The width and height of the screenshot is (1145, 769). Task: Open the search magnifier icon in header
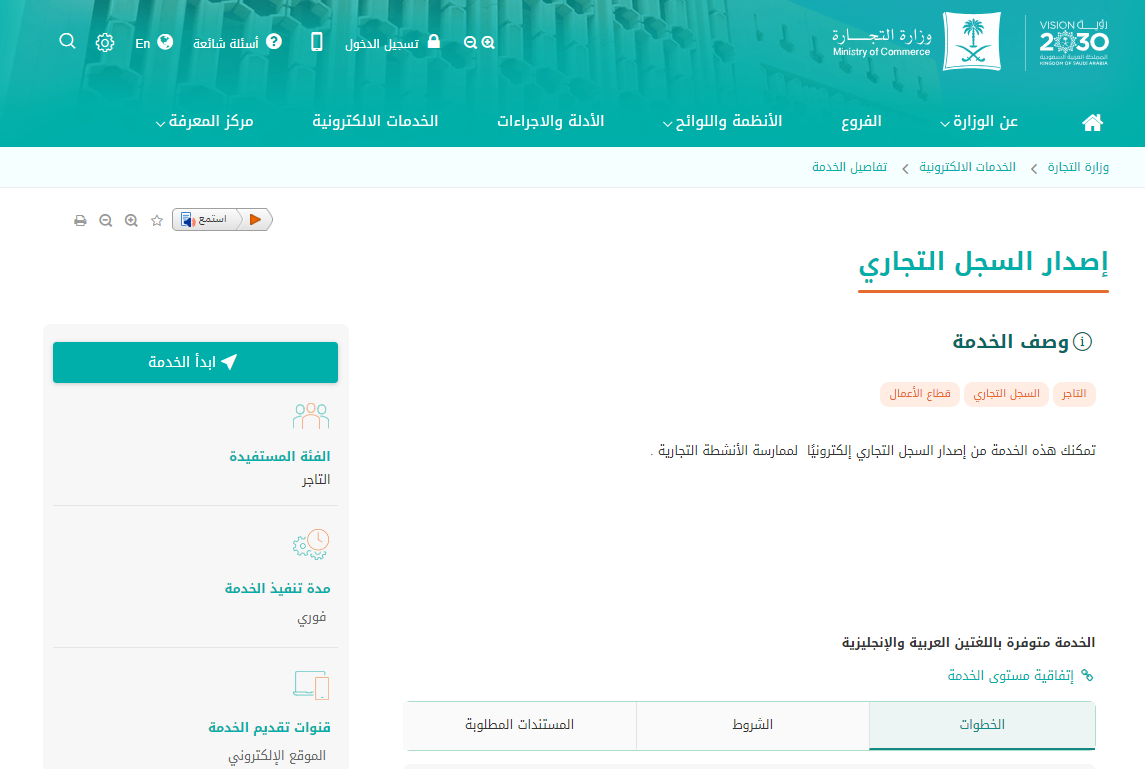(67, 41)
